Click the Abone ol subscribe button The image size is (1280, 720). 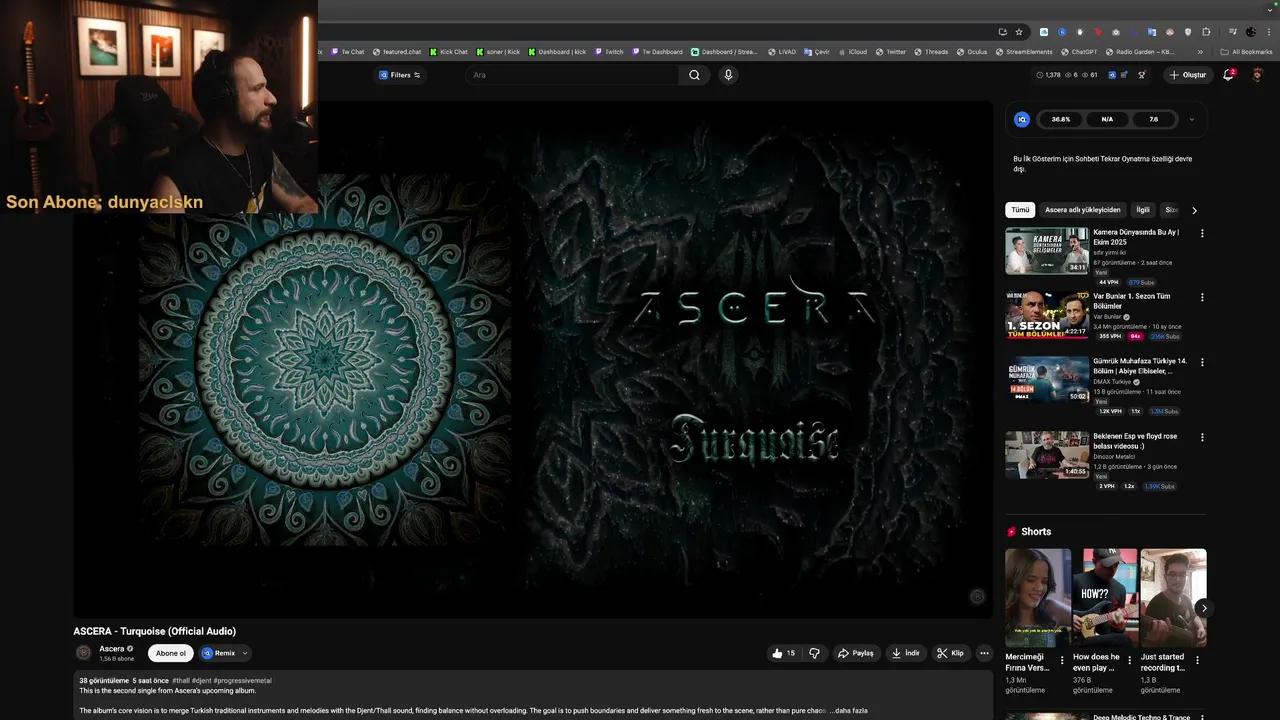(171, 653)
